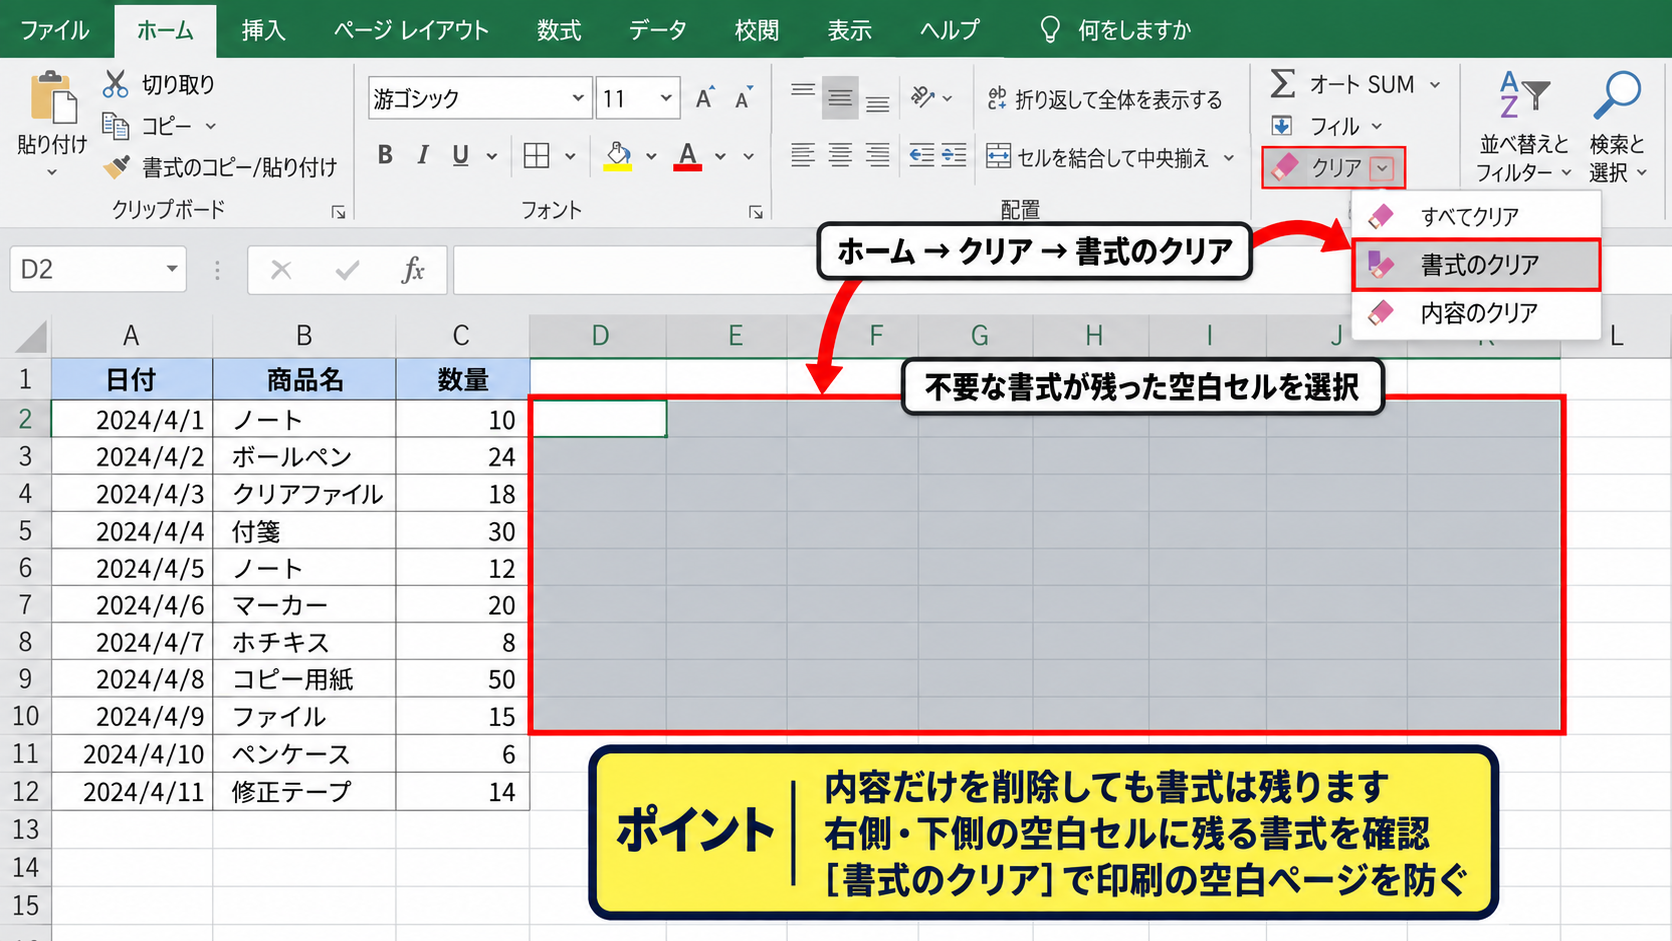
Task: Toggle Bold formatting
Action: 385,155
